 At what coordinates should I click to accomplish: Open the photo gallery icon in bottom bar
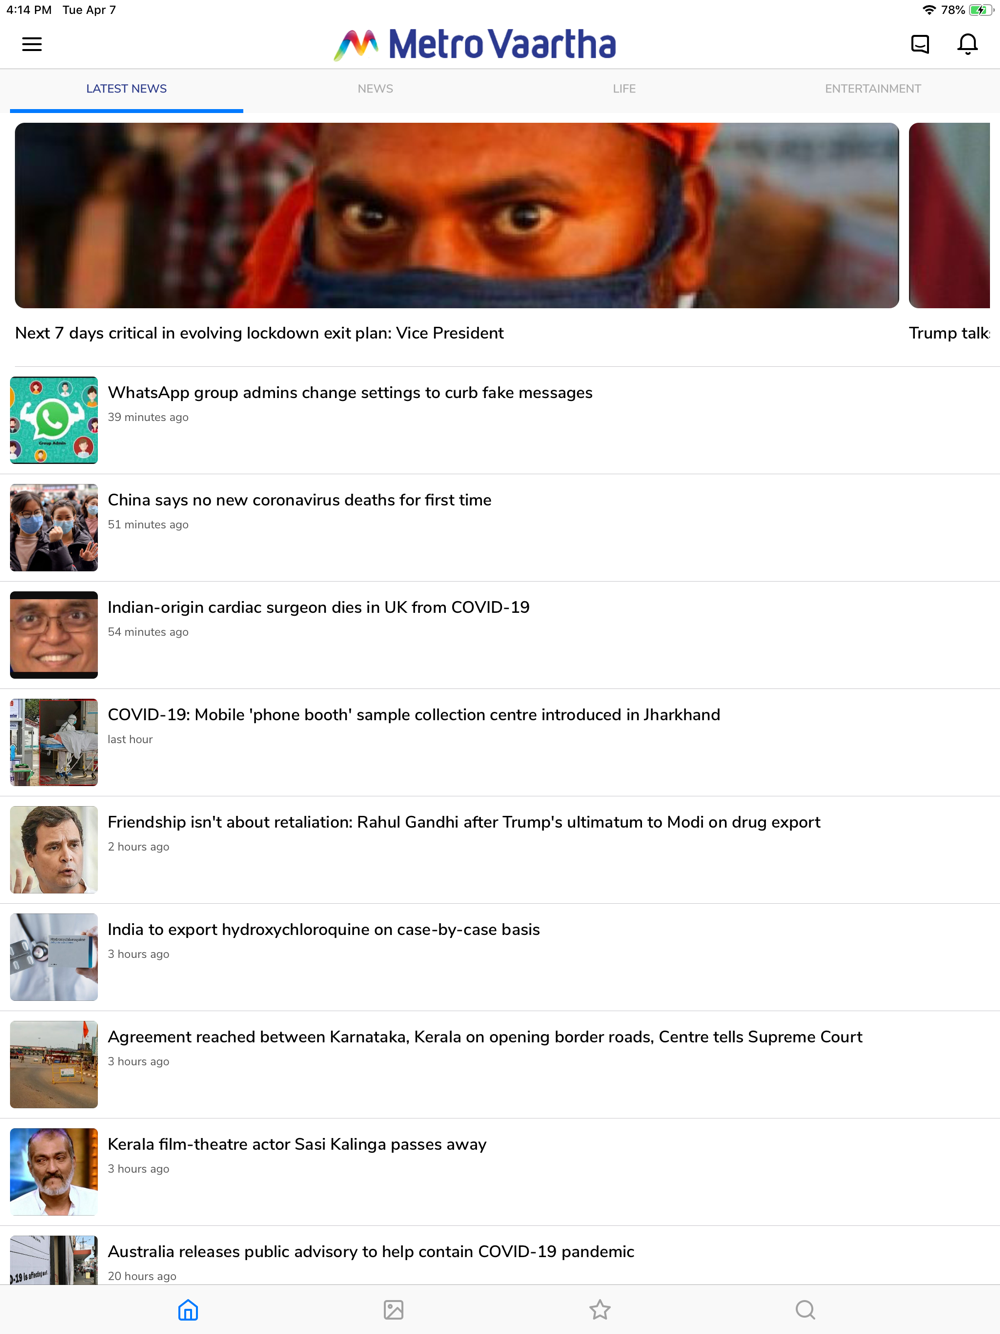[x=394, y=1310]
